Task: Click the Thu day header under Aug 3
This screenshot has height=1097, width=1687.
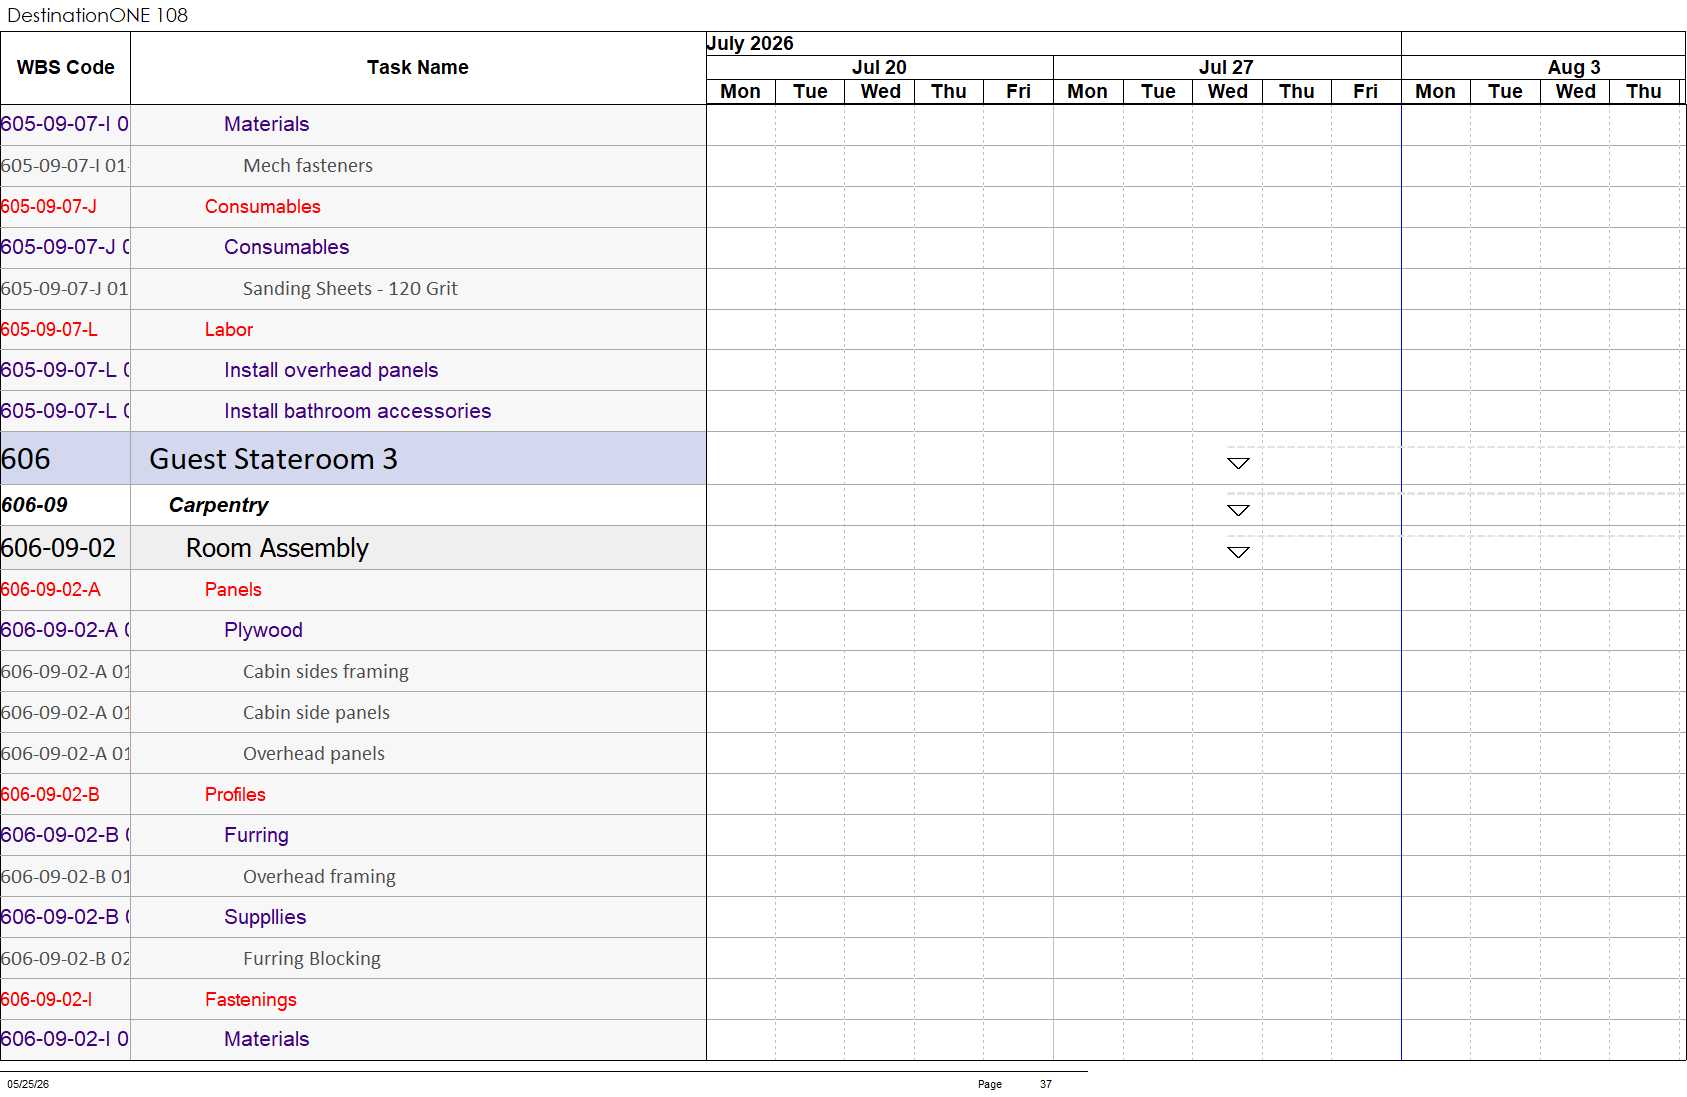Action: coord(1643,91)
